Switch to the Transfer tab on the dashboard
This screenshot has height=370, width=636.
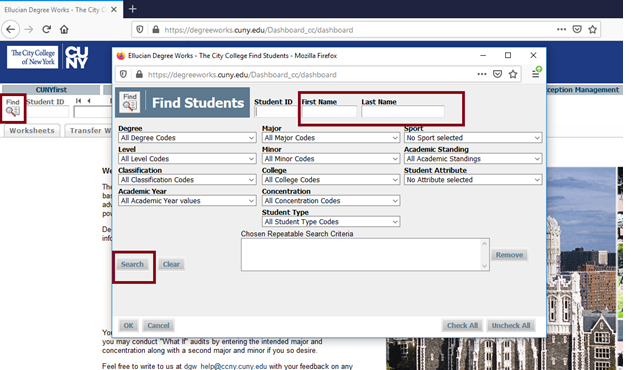click(89, 131)
